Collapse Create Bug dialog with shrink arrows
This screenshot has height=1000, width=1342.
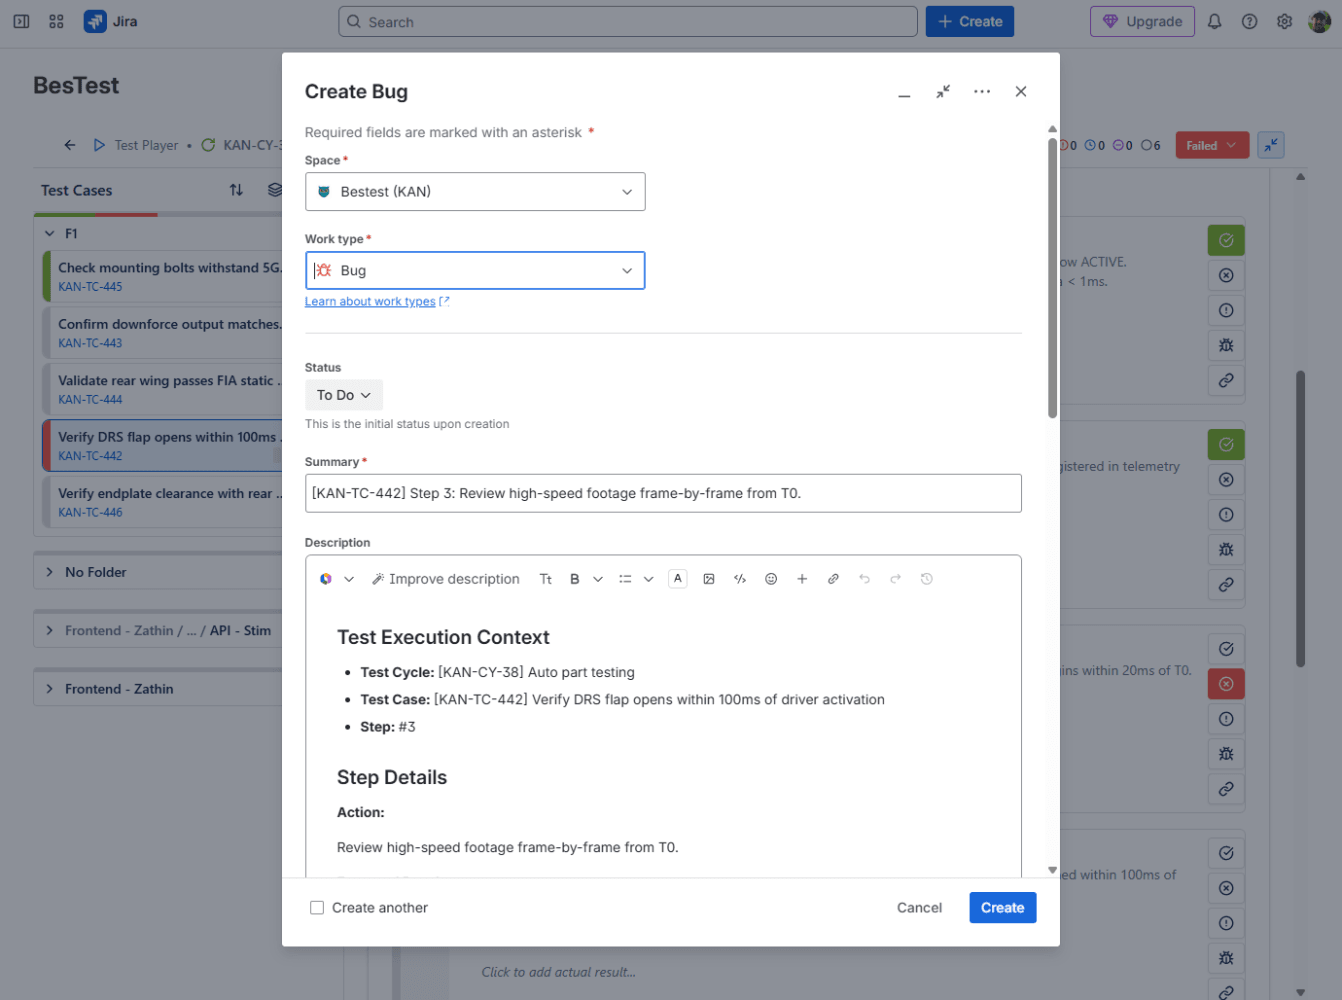[x=943, y=92]
